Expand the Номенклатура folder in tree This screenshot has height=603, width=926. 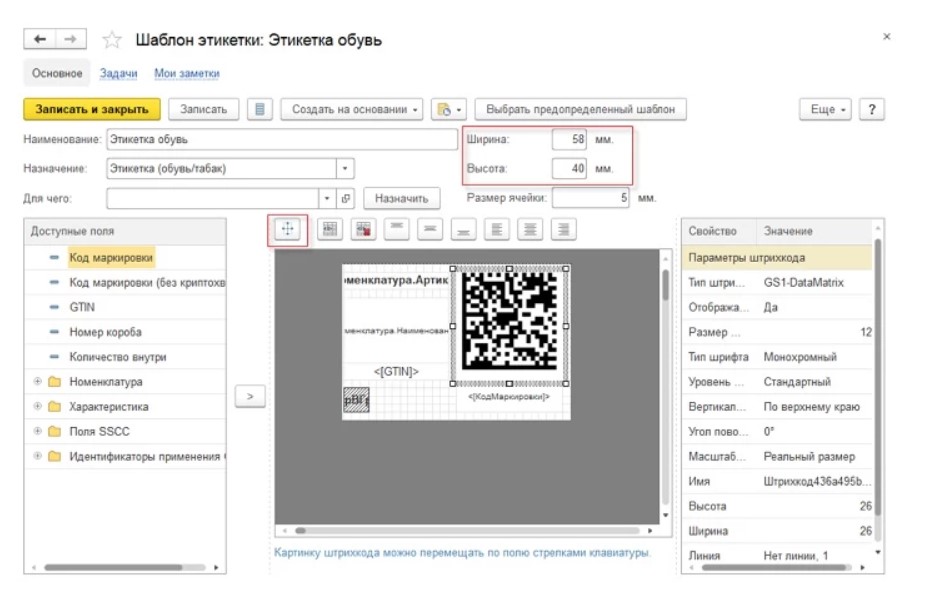point(39,381)
